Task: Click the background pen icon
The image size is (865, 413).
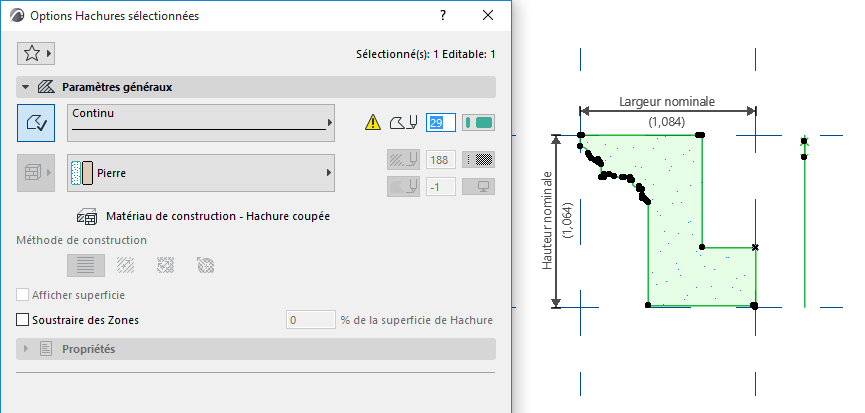Action: coord(401,185)
